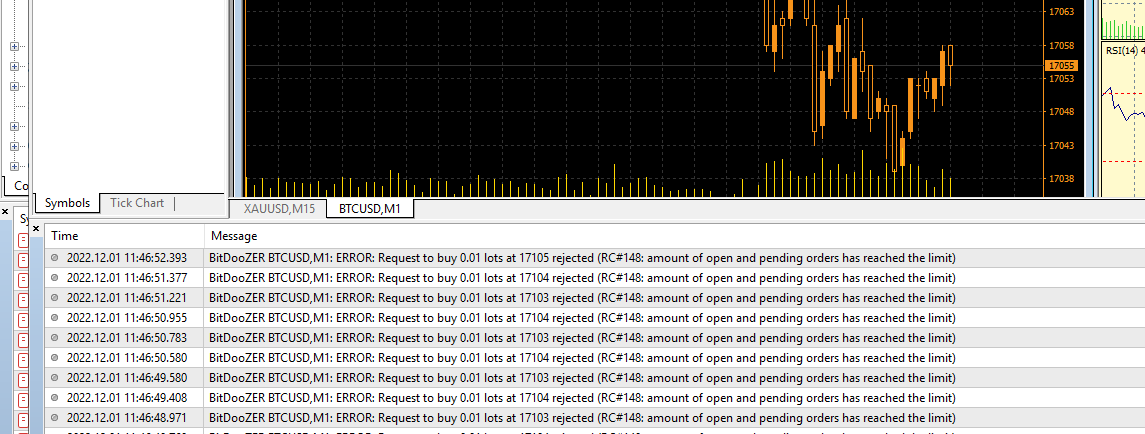Click the 17043 price axis label

pyautogui.click(x=1061, y=145)
